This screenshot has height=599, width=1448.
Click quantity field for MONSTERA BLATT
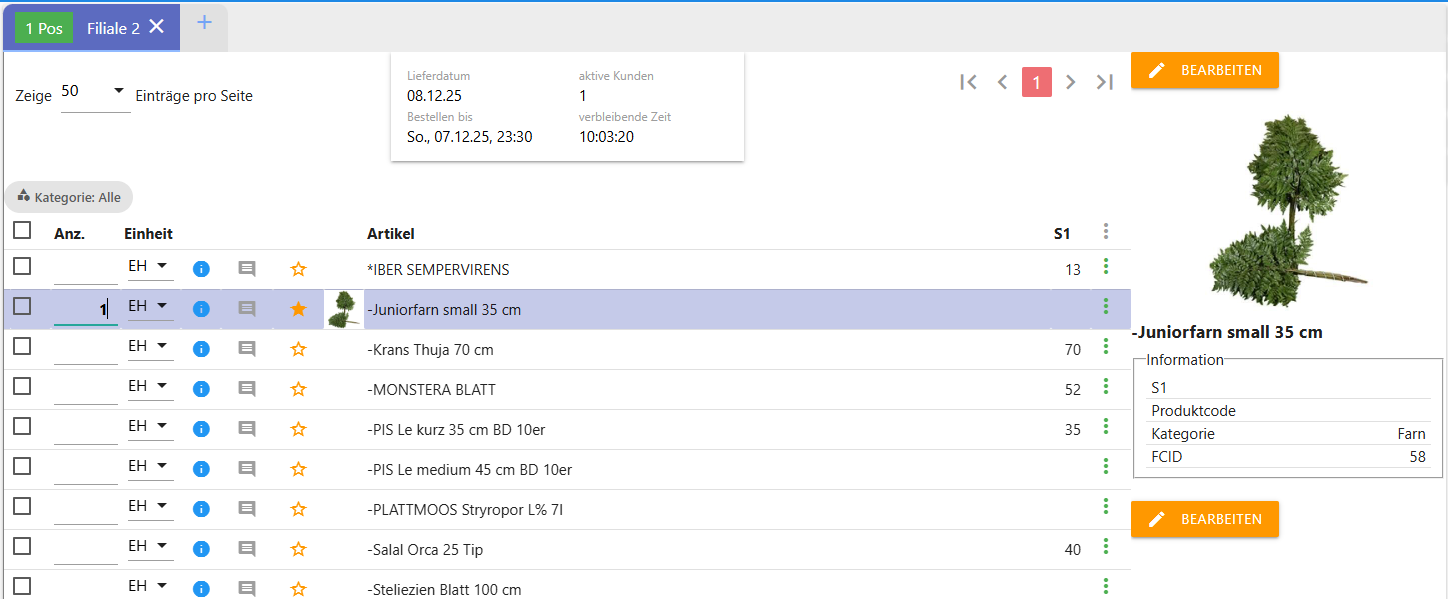coord(85,389)
